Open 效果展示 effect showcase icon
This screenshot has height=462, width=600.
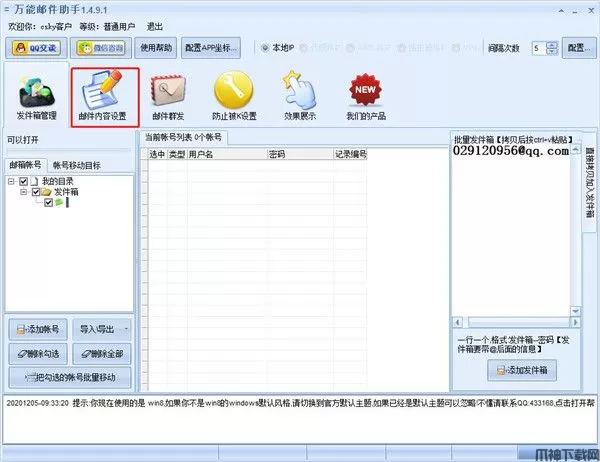coord(300,96)
